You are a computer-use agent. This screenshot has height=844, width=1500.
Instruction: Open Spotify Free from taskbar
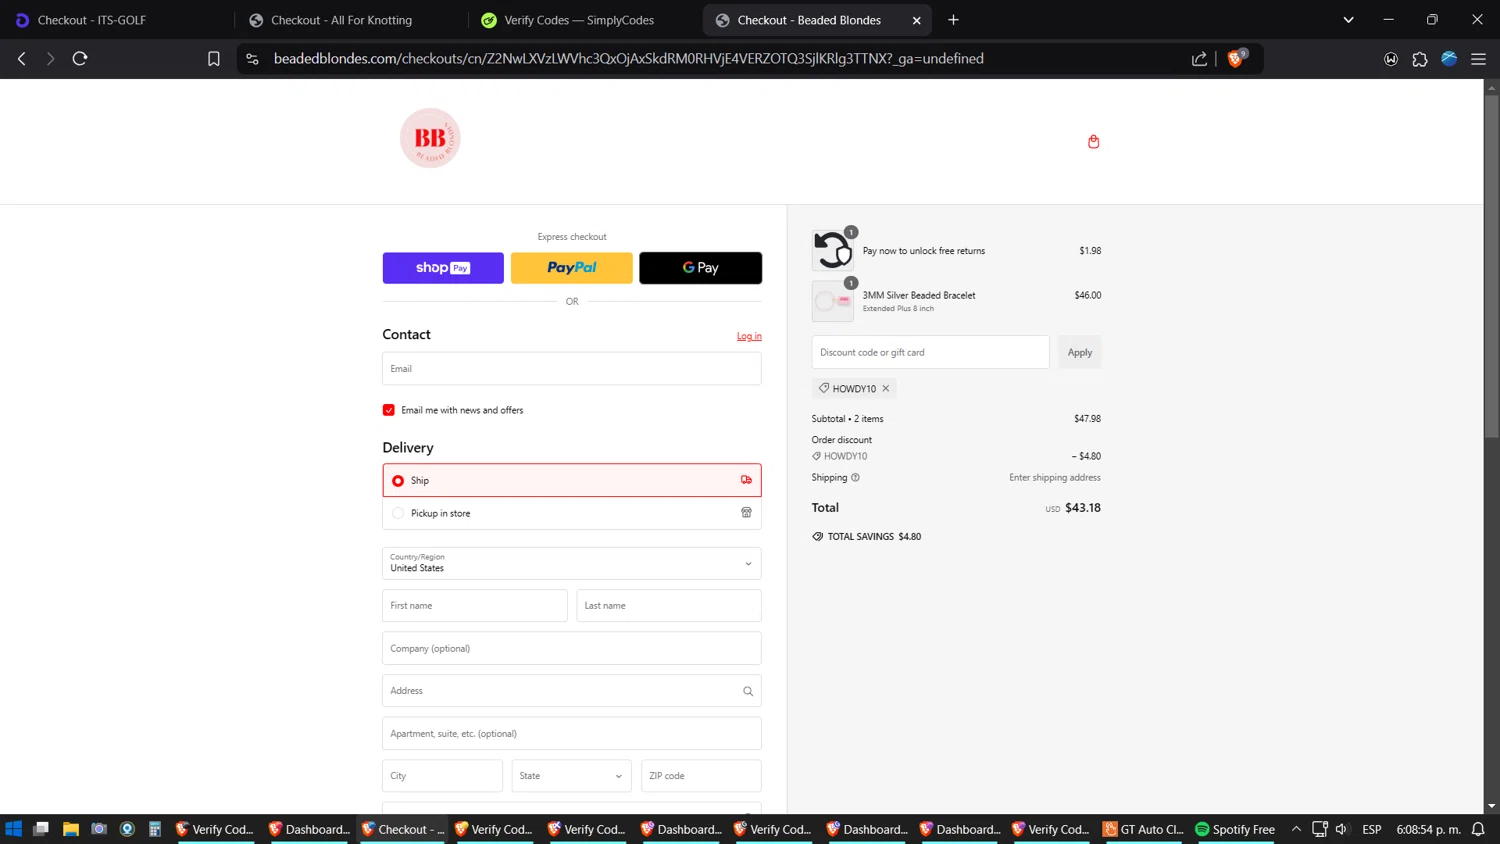coord(1235,829)
